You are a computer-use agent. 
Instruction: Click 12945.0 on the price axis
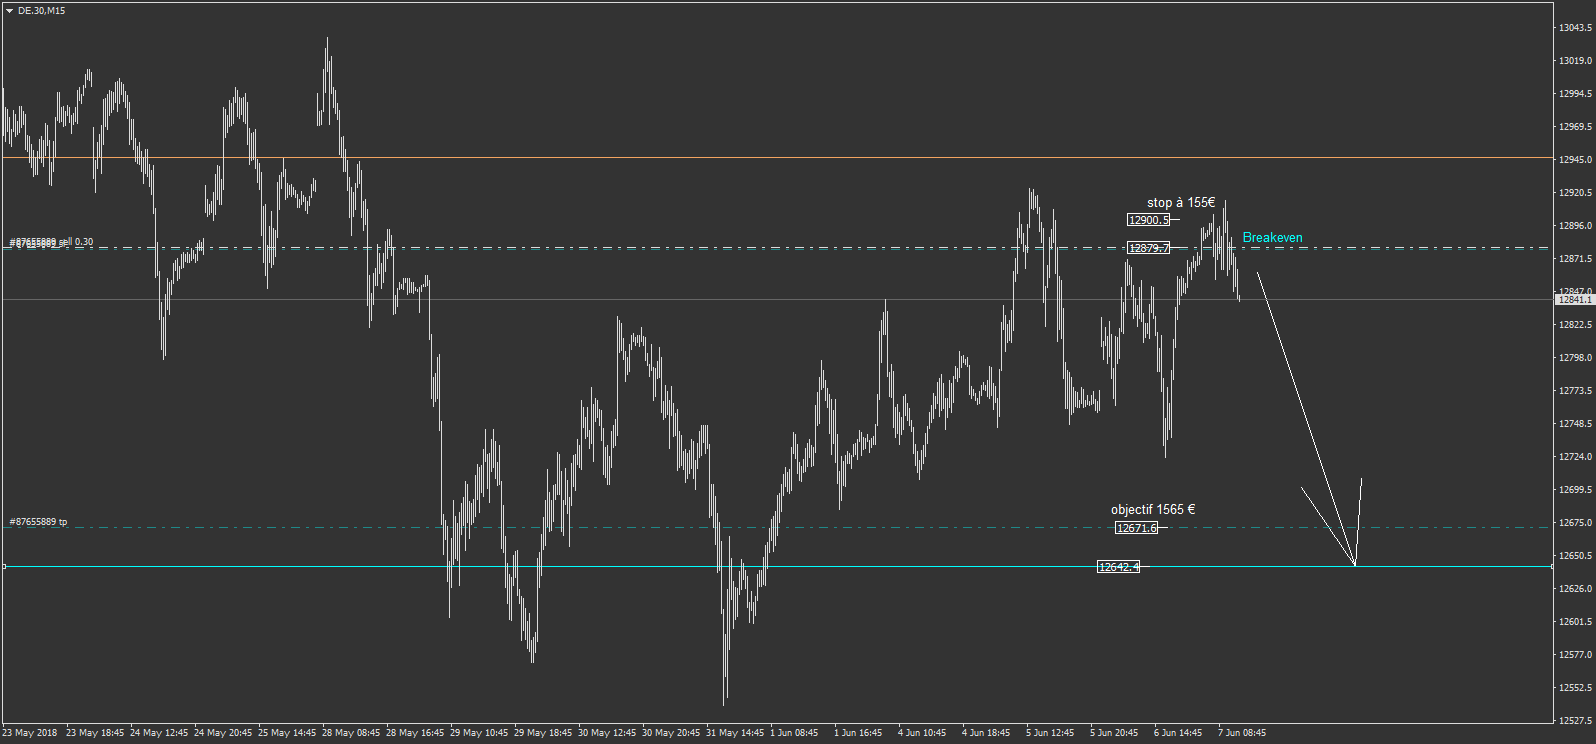(x=1575, y=160)
